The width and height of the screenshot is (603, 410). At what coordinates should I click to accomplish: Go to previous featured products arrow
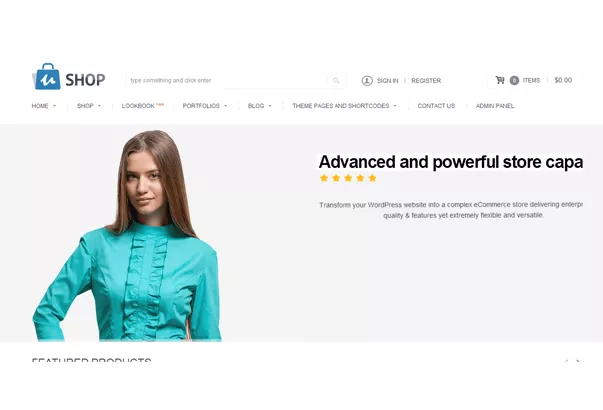coord(566,361)
